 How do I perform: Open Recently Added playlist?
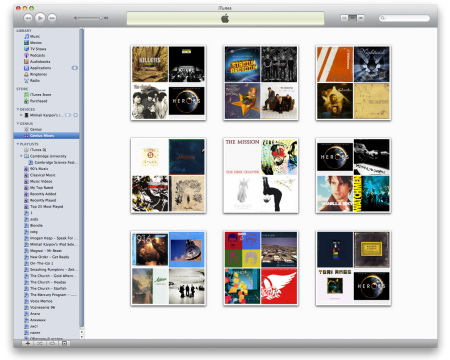tap(47, 194)
